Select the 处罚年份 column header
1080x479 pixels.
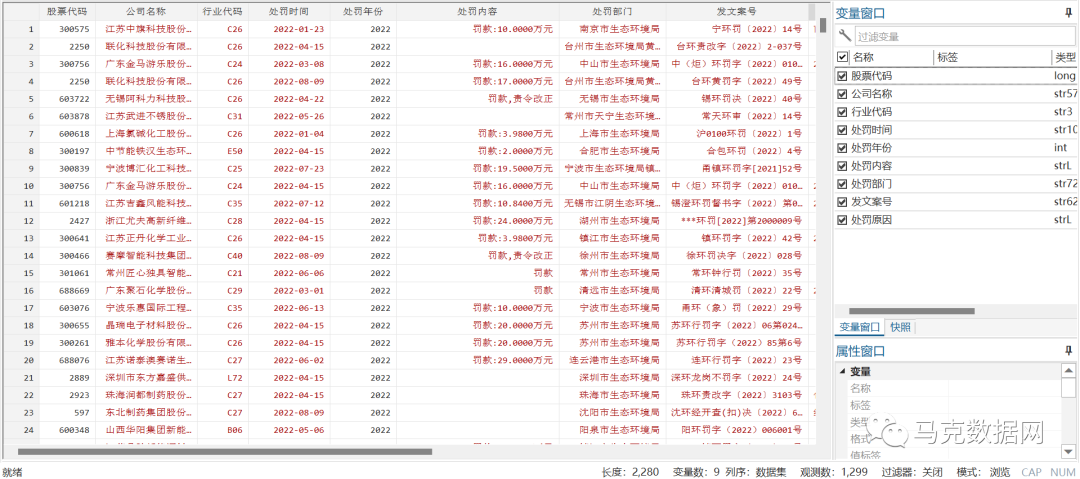click(362, 12)
